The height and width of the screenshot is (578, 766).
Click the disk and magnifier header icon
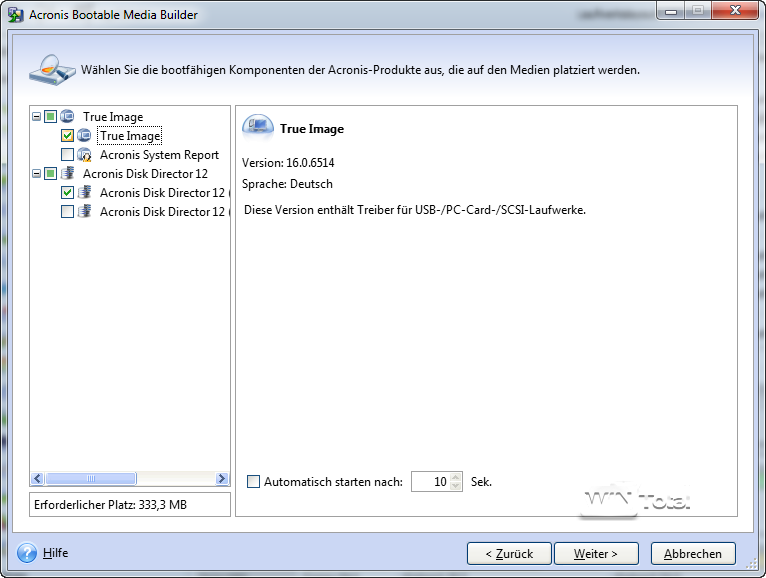(52, 70)
